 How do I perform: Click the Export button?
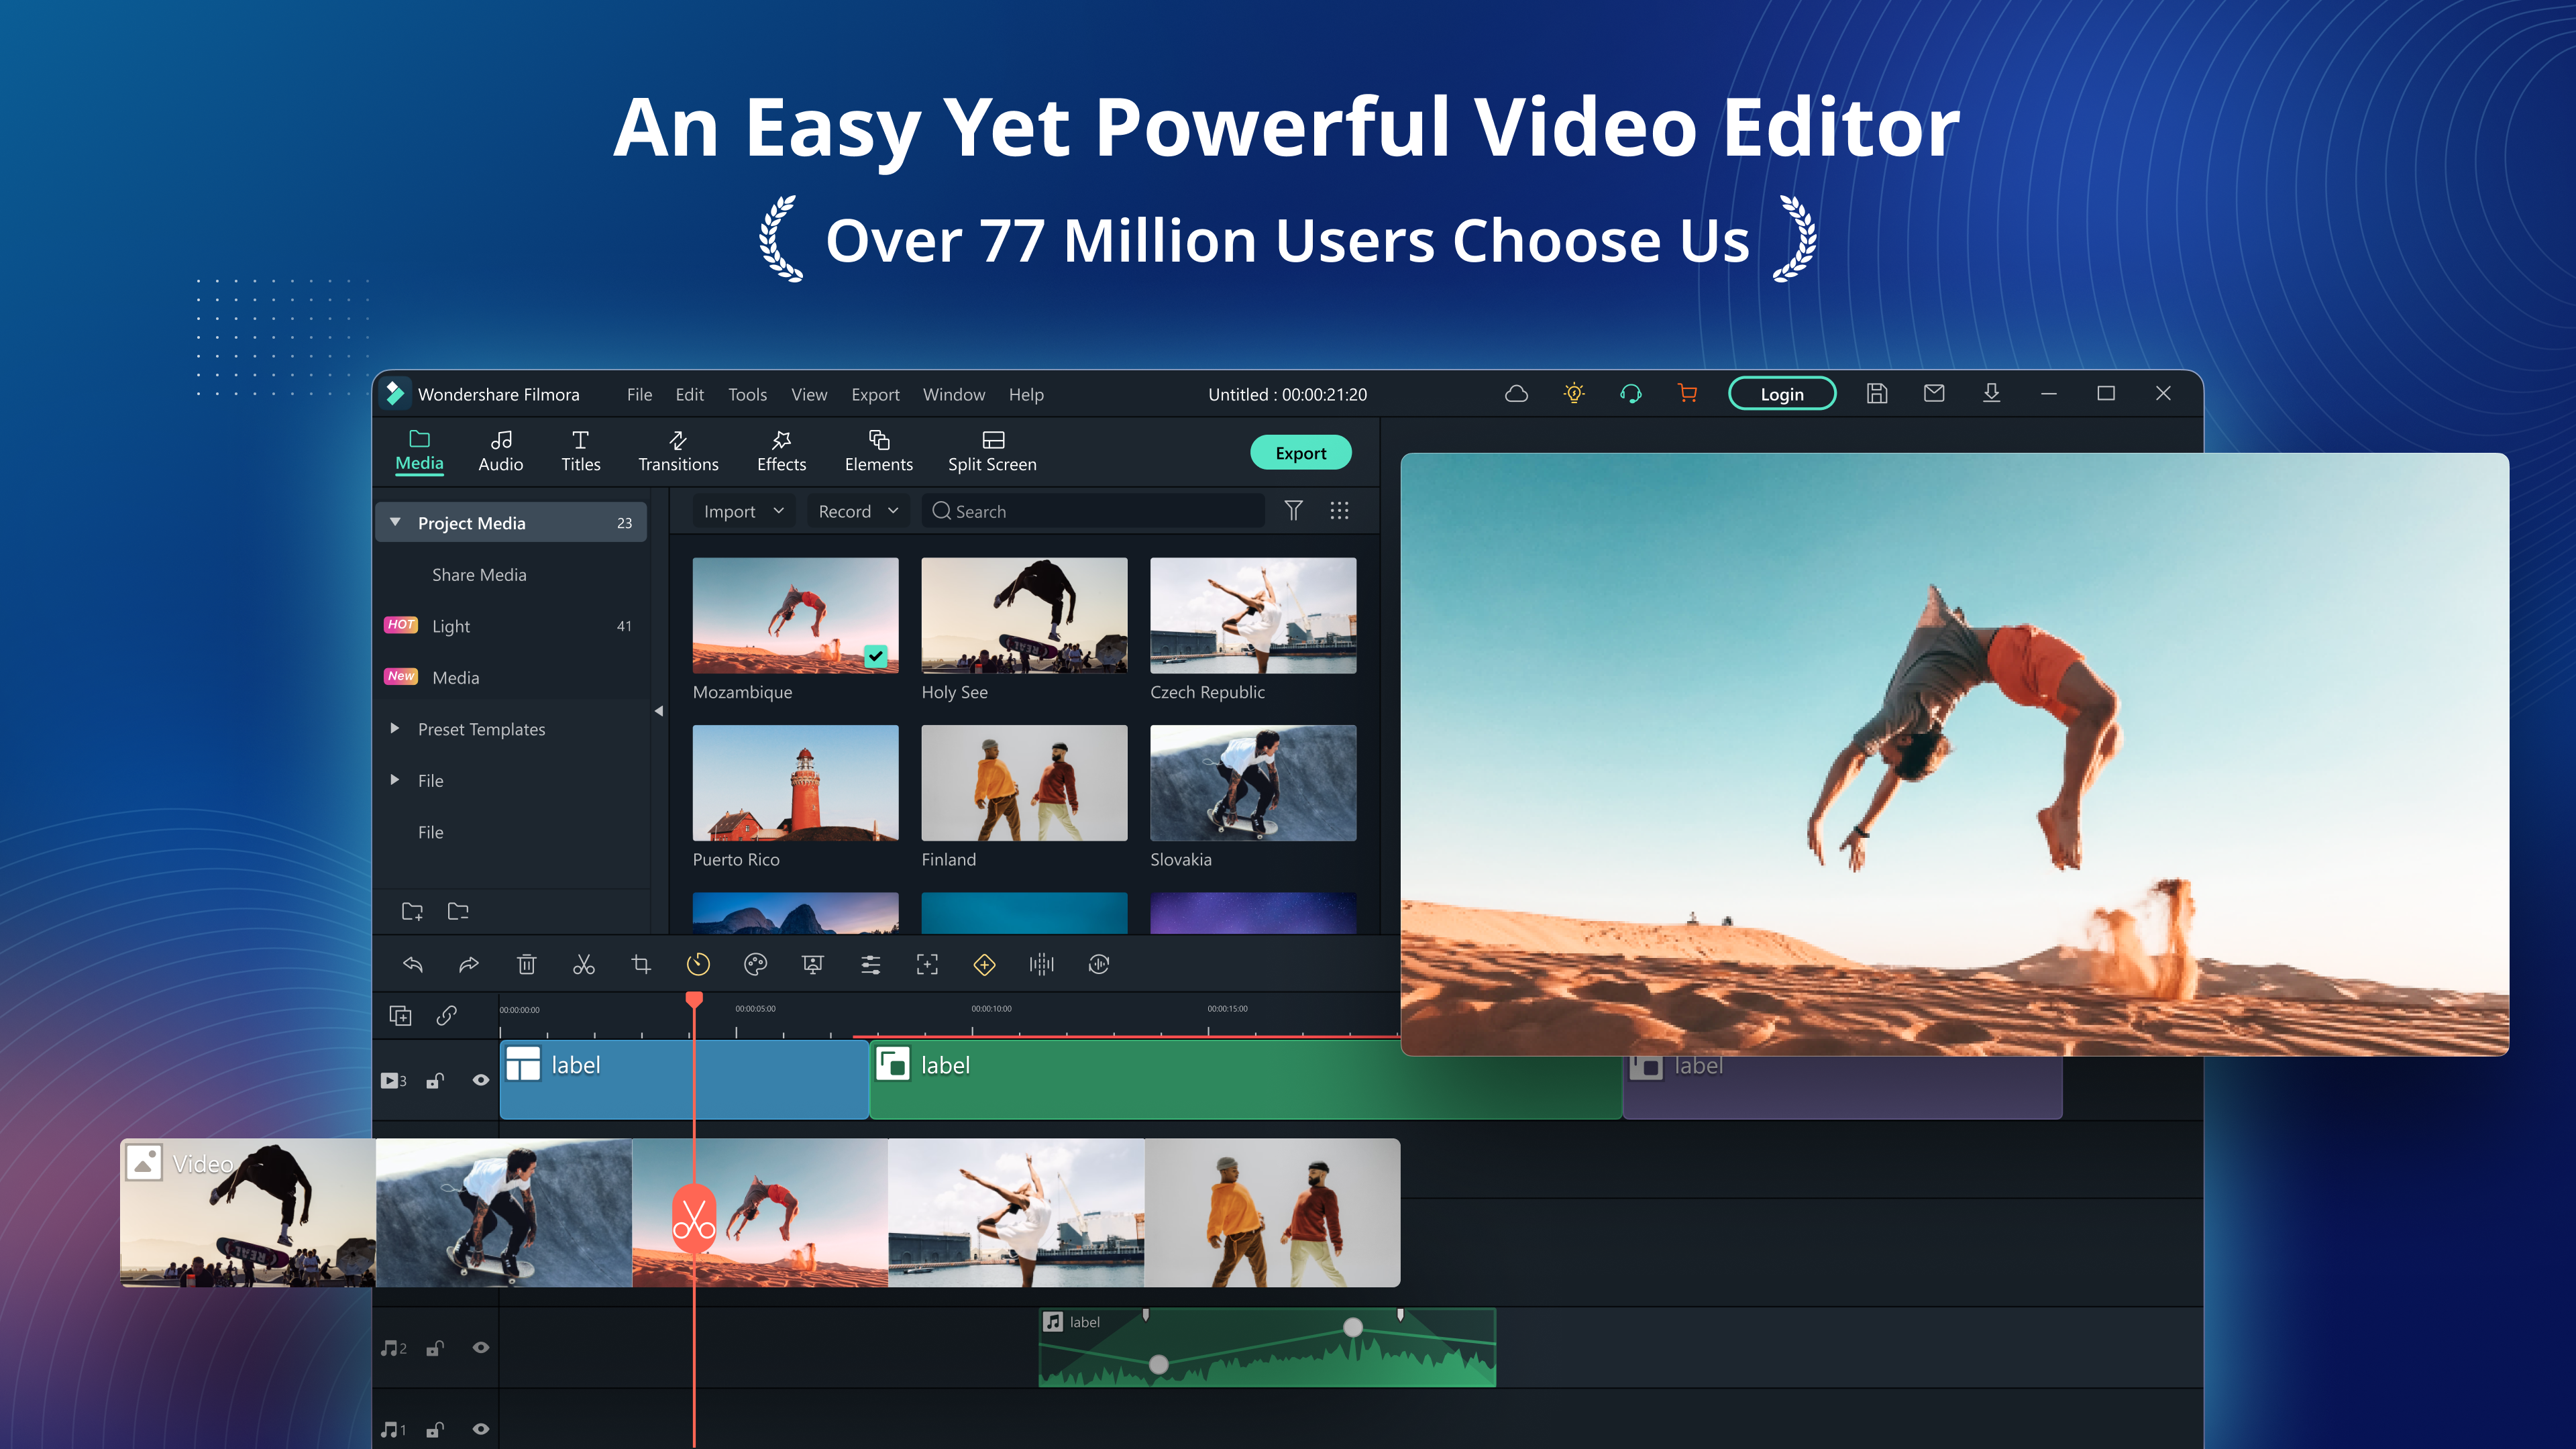1300,452
